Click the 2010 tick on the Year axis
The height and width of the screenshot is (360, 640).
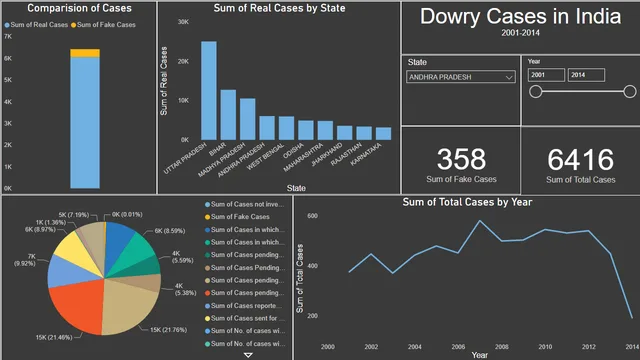(545, 347)
